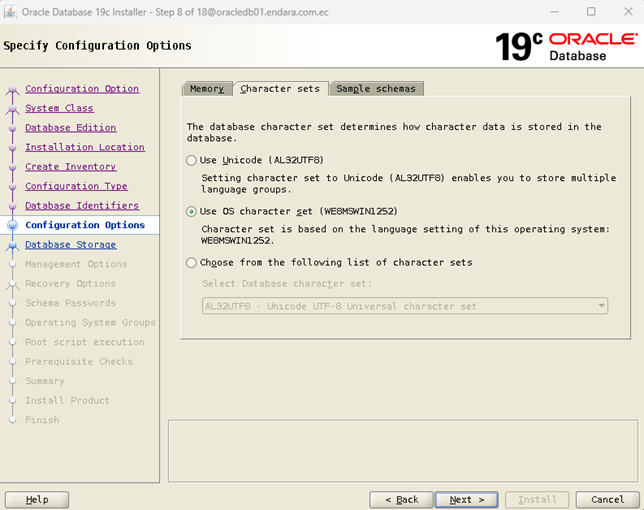Open the Character sets tab
This screenshot has width=644, height=510.
click(x=280, y=89)
